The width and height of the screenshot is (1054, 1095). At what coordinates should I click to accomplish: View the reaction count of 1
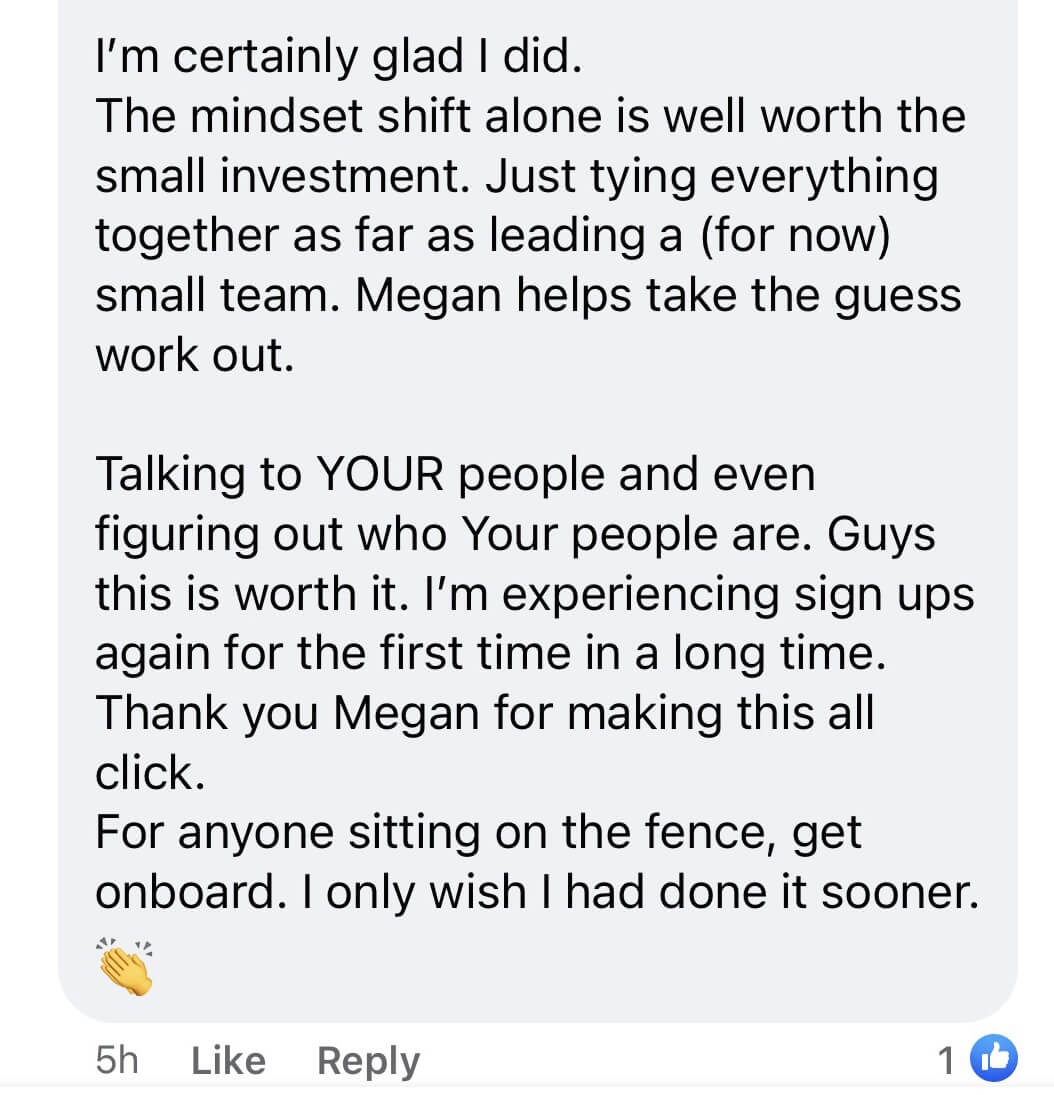click(x=946, y=1061)
